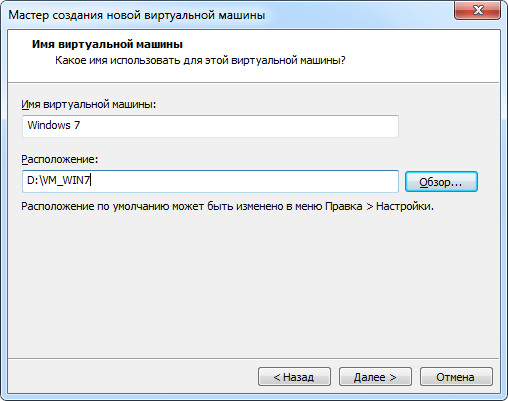Go back with the < Назад button
508x401 pixels.
pos(294,377)
